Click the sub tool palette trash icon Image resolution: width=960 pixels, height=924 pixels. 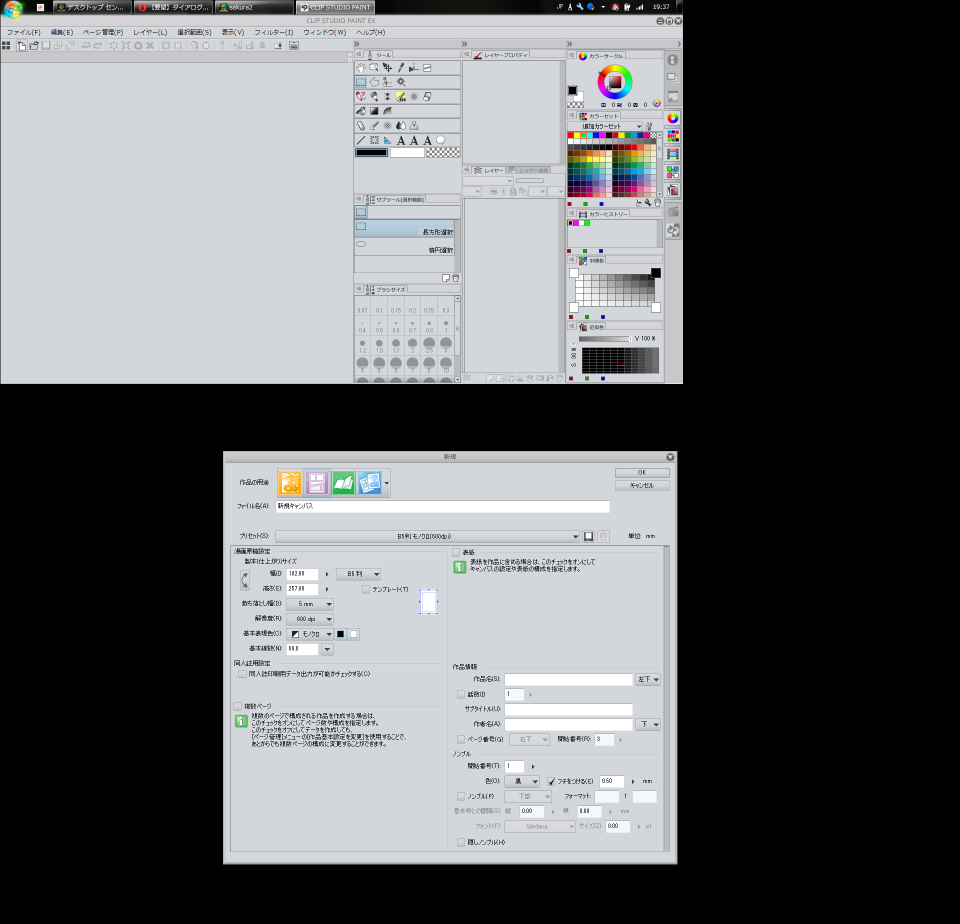click(x=456, y=278)
